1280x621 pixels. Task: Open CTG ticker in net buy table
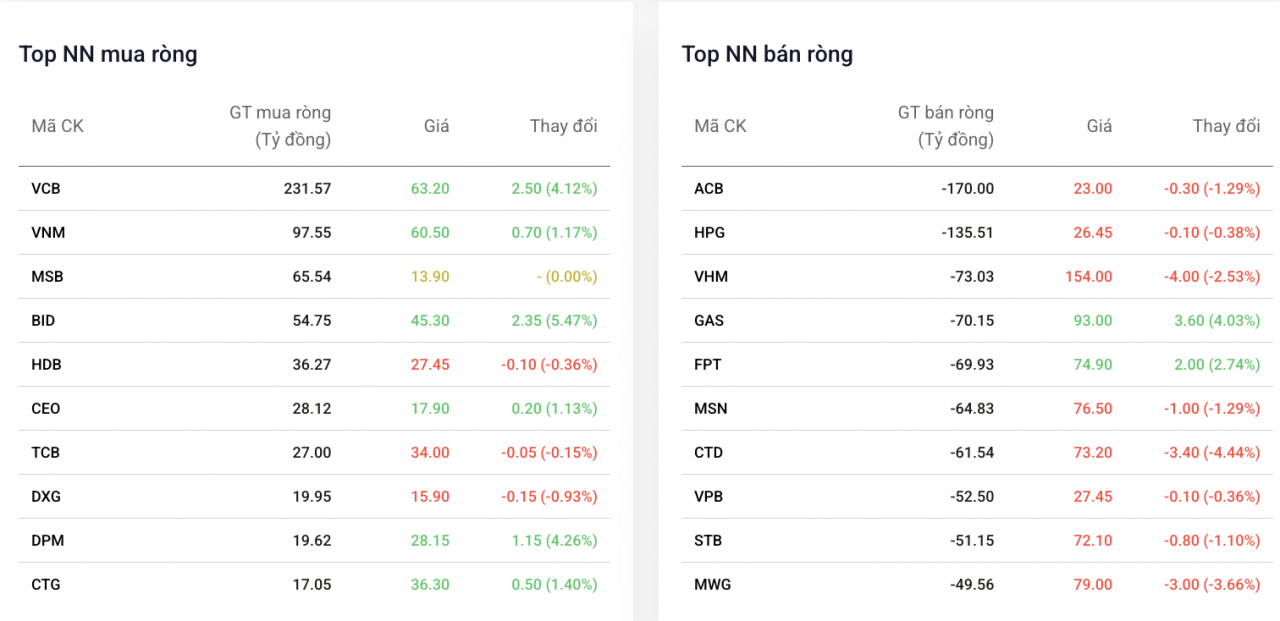tap(46, 584)
